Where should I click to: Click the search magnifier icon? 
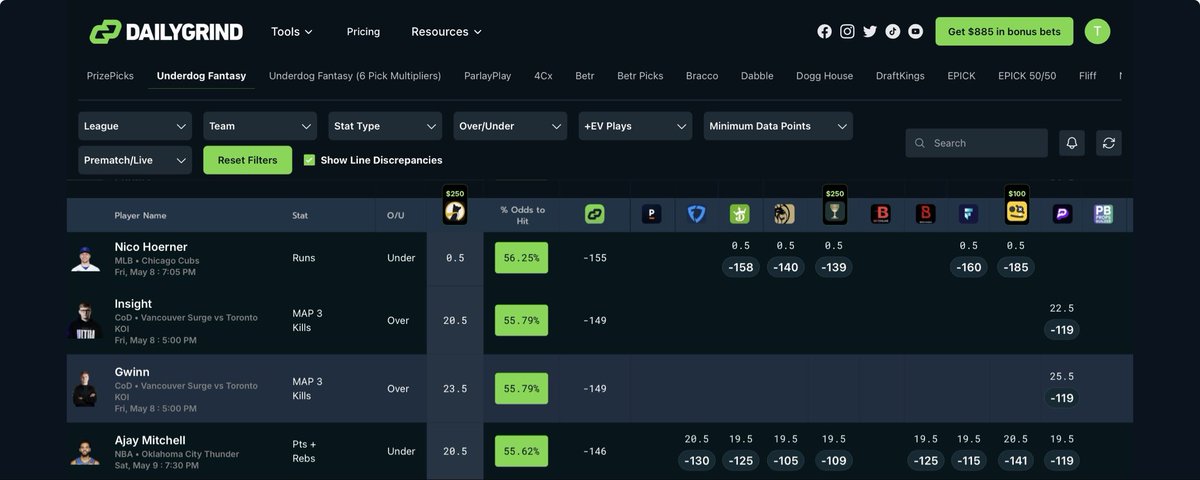(920, 143)
